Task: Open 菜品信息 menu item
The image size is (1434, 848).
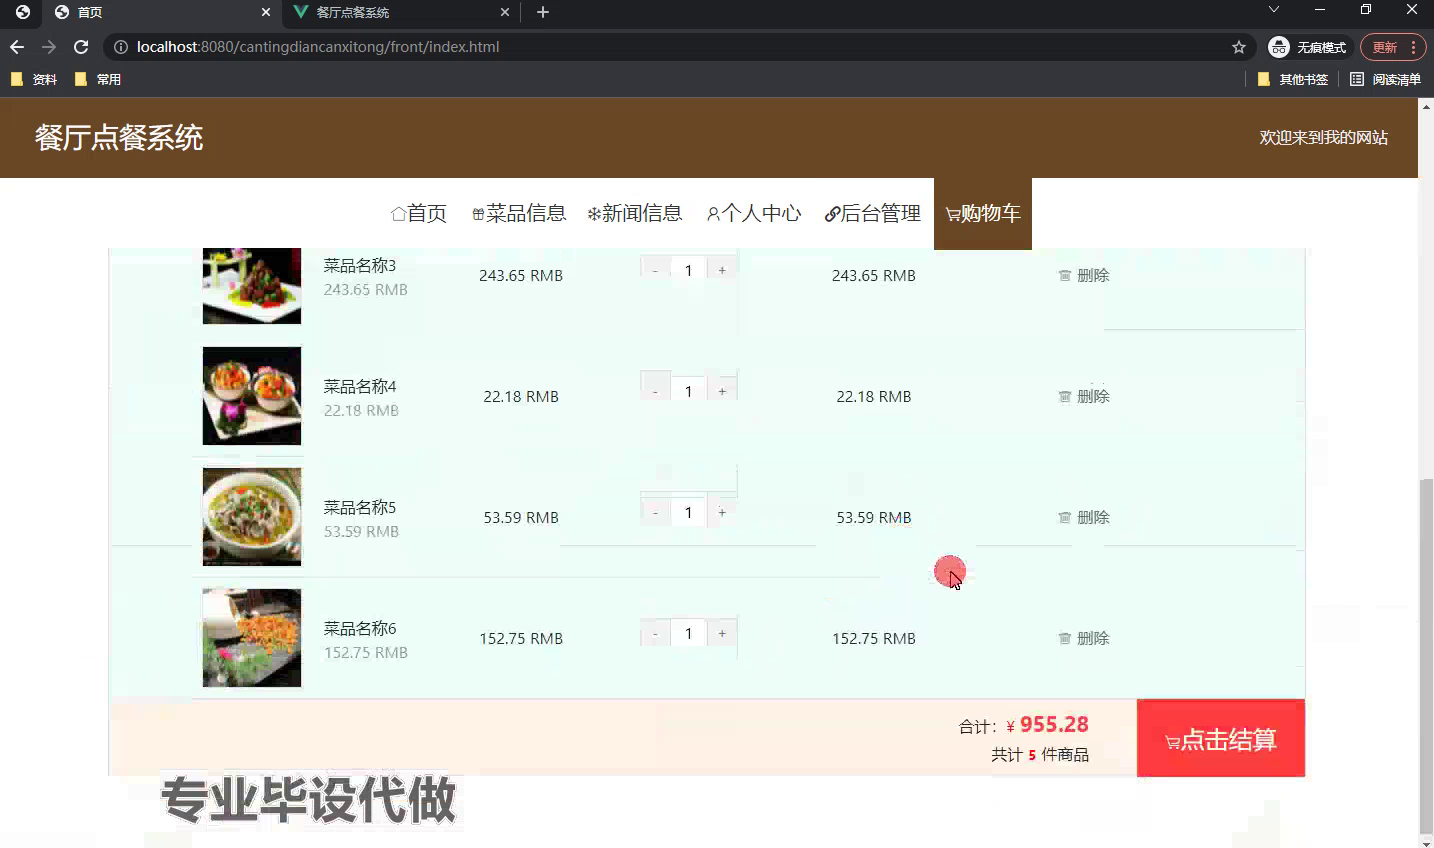Action: coord(519,213)
